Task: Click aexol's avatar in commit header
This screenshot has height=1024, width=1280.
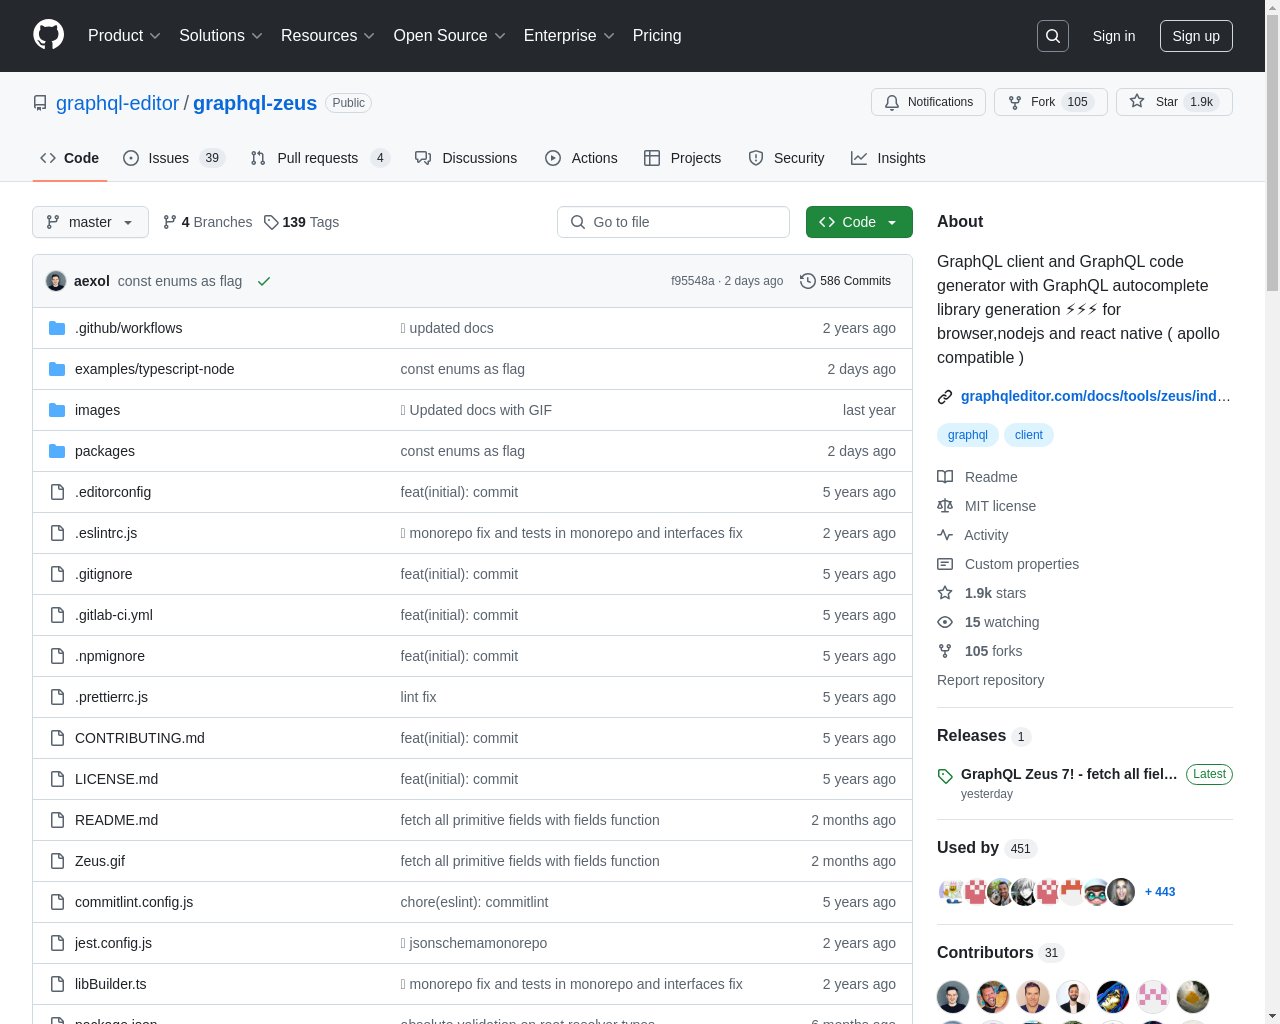Action: (56, 281)
